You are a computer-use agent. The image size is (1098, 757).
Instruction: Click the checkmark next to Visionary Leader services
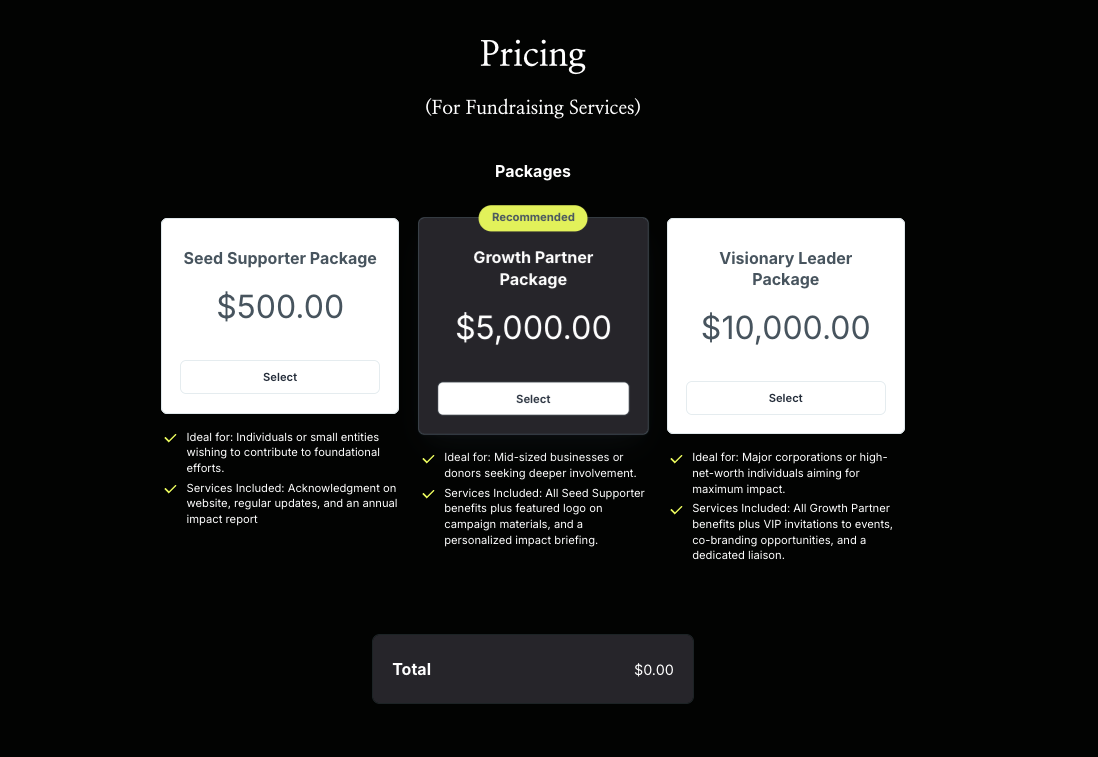[x=675, y=509]
